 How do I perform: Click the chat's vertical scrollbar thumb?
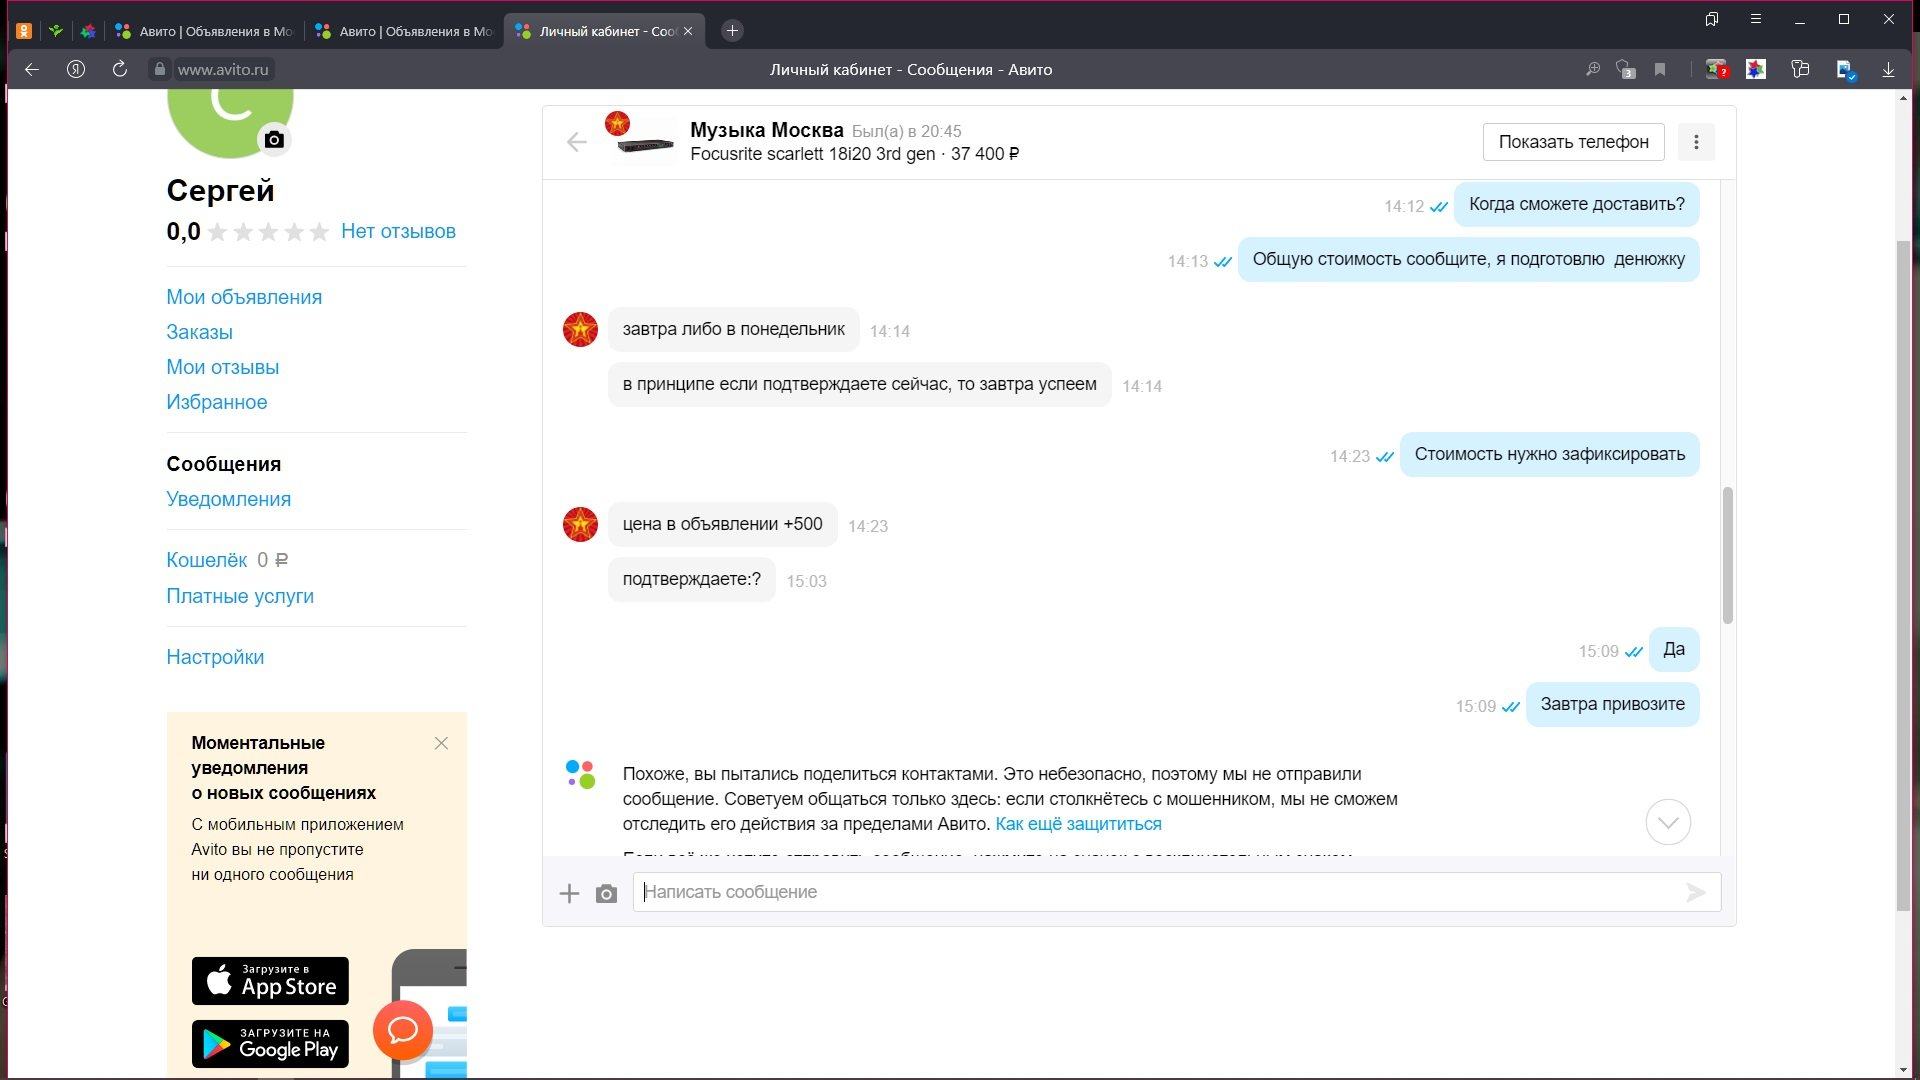point(1727,555)
